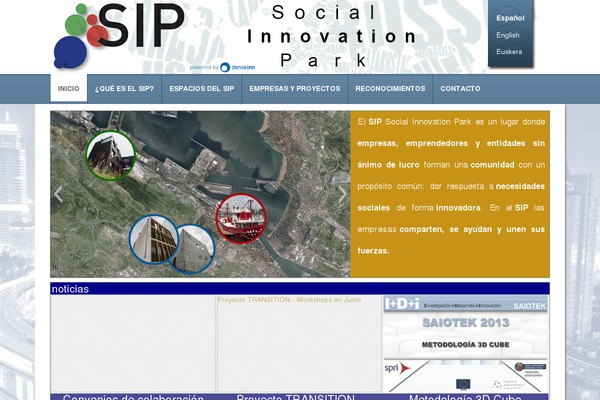Click the European Union flag logo
Viewport: 600px width, 400px height.
[463, 384]
